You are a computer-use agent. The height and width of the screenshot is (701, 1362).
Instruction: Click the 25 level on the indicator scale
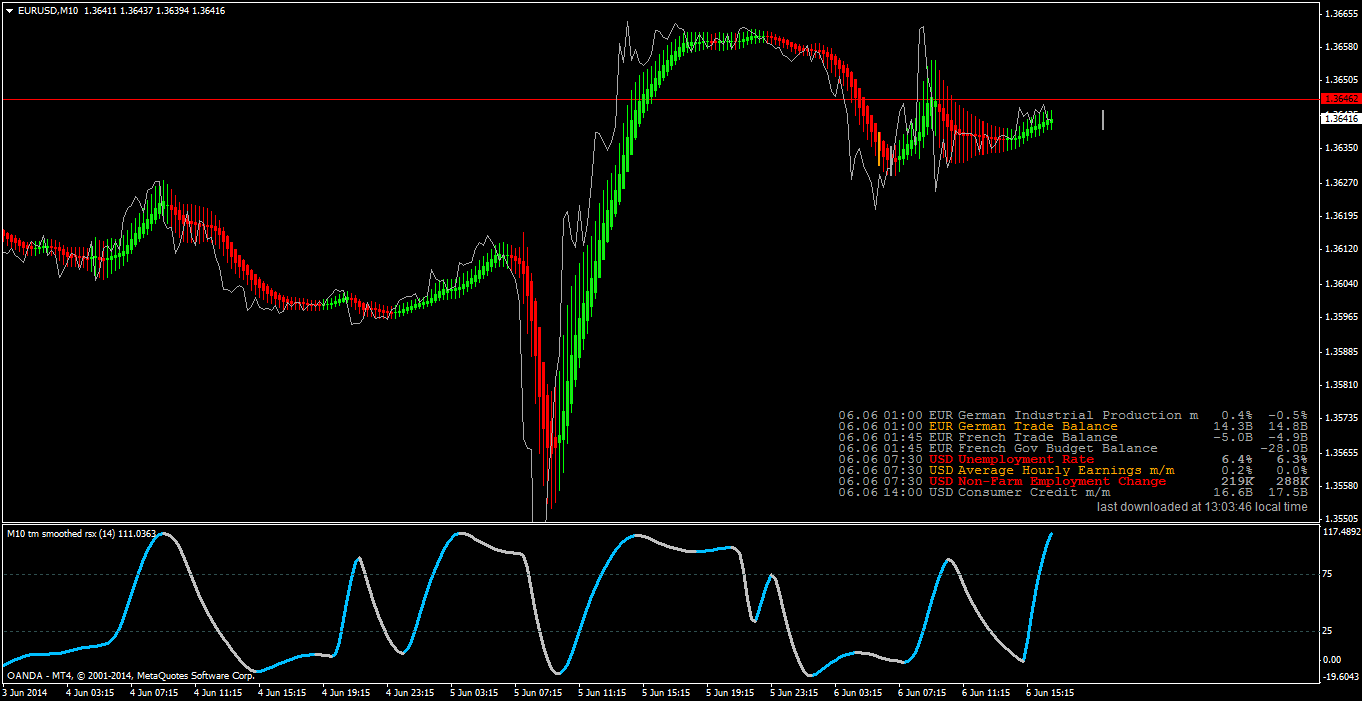tap(1327, 631)
